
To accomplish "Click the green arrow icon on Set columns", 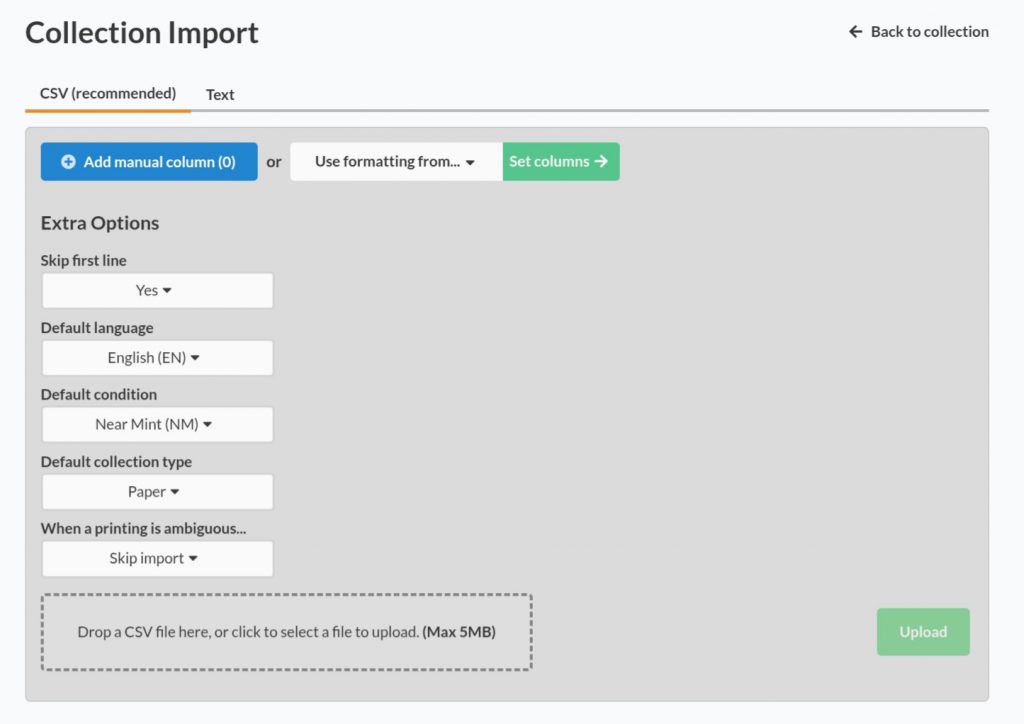I will (x=600, y=161).
